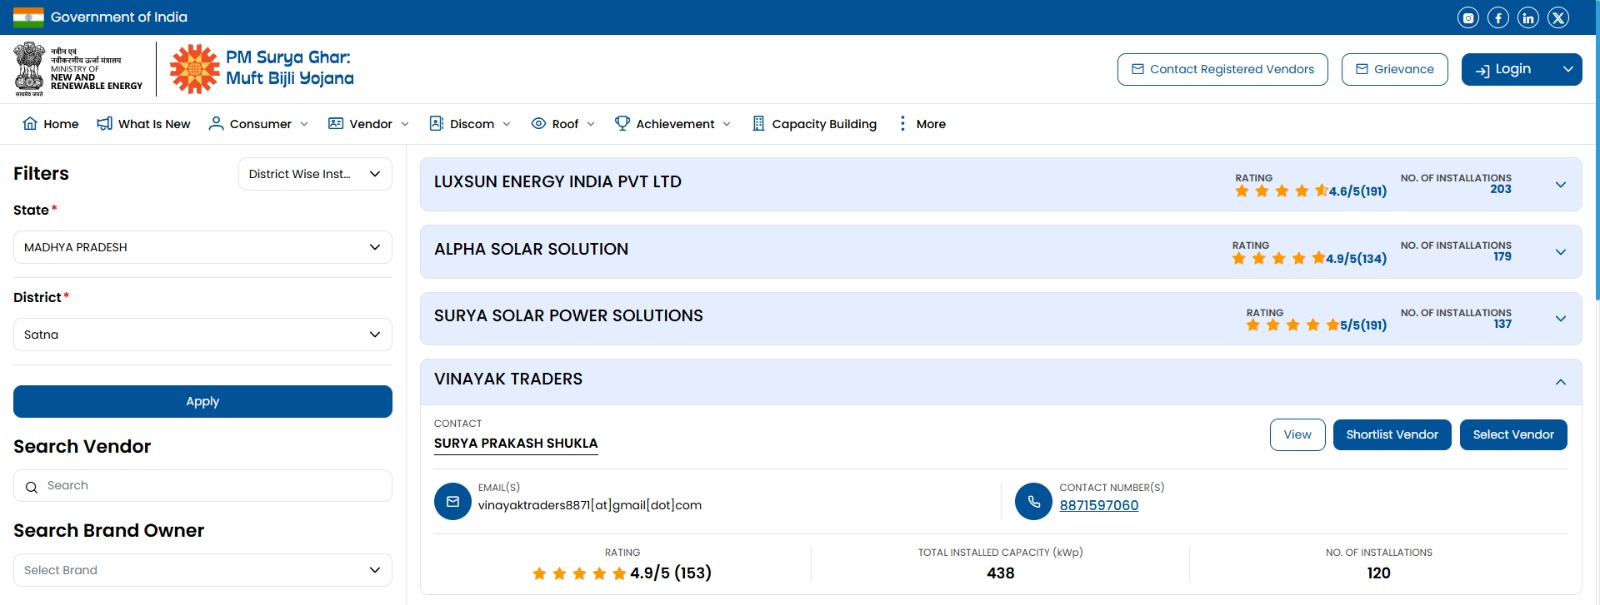The width and height of the screenshot is (1600, 605).
Task: Click the magnifier icon in Search Vendor
Action: (x=31, y=487)
